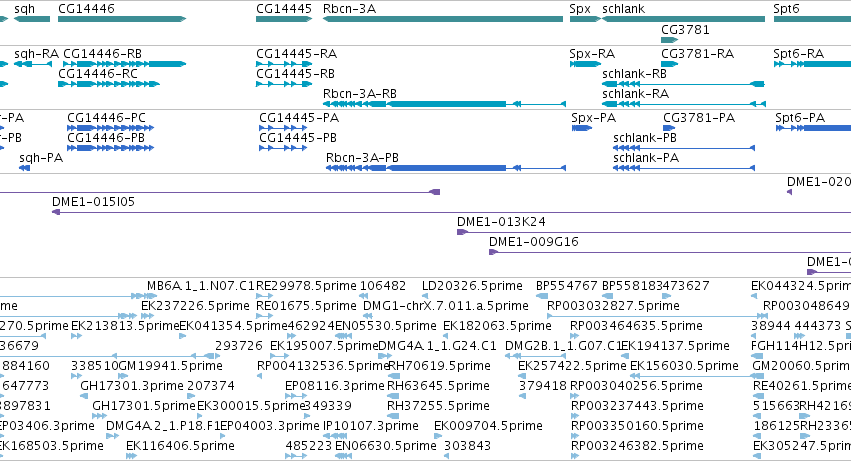This screenshot has width=851, height=461.
Task: Select EST EK257422.5prime
Action: click(x=572, y=366)
